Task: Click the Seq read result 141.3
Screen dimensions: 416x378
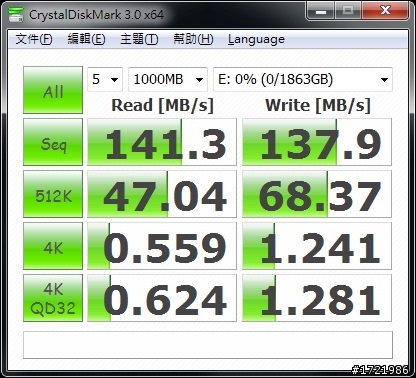Action: 162,142
